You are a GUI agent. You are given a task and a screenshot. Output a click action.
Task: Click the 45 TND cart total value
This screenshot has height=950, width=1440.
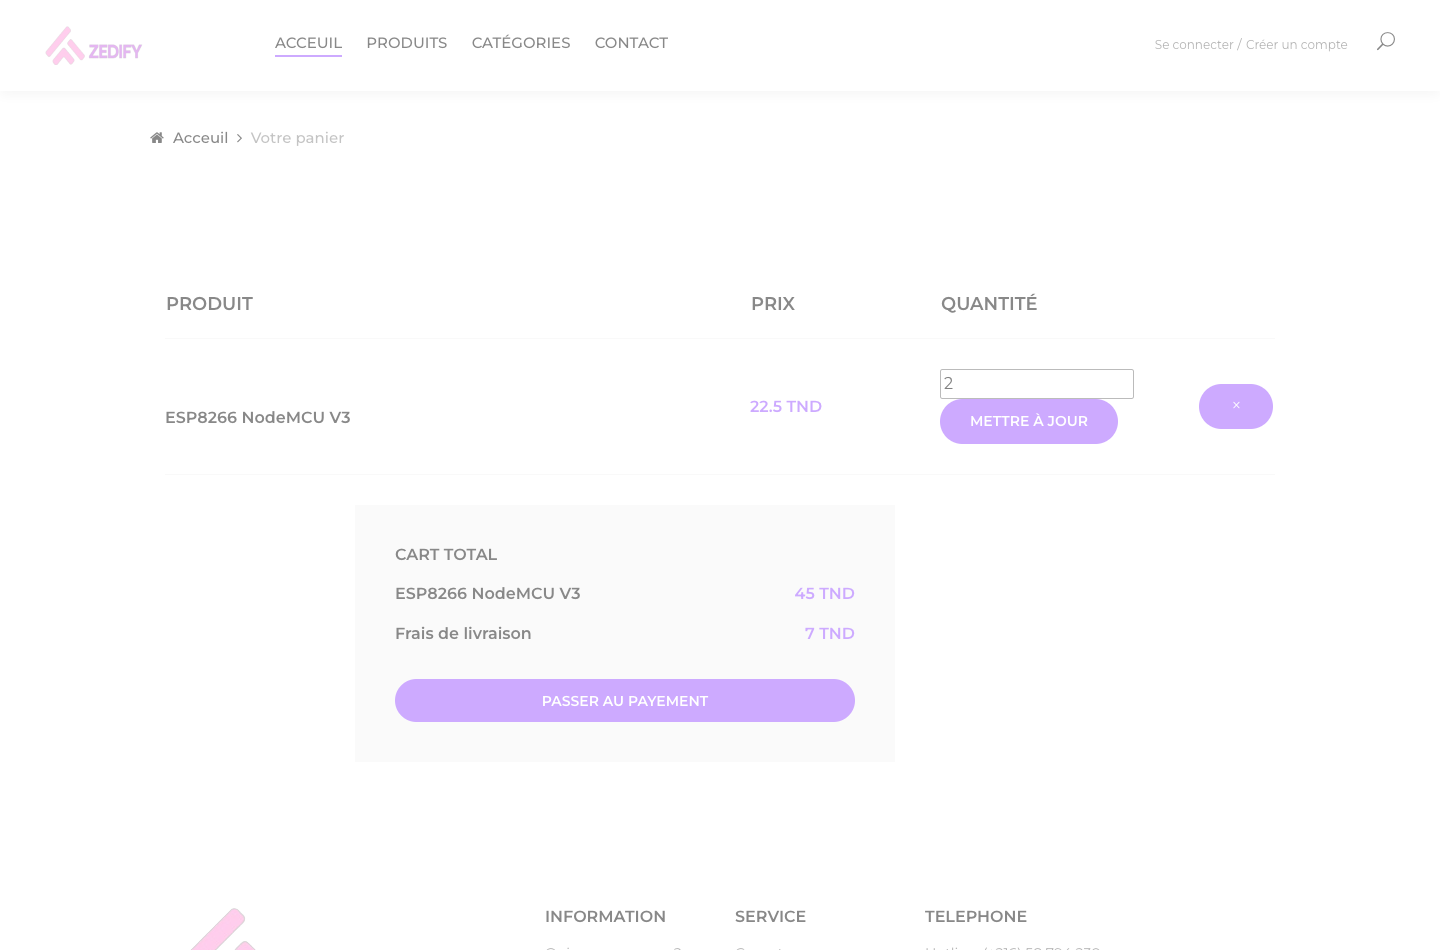point(825,593)
